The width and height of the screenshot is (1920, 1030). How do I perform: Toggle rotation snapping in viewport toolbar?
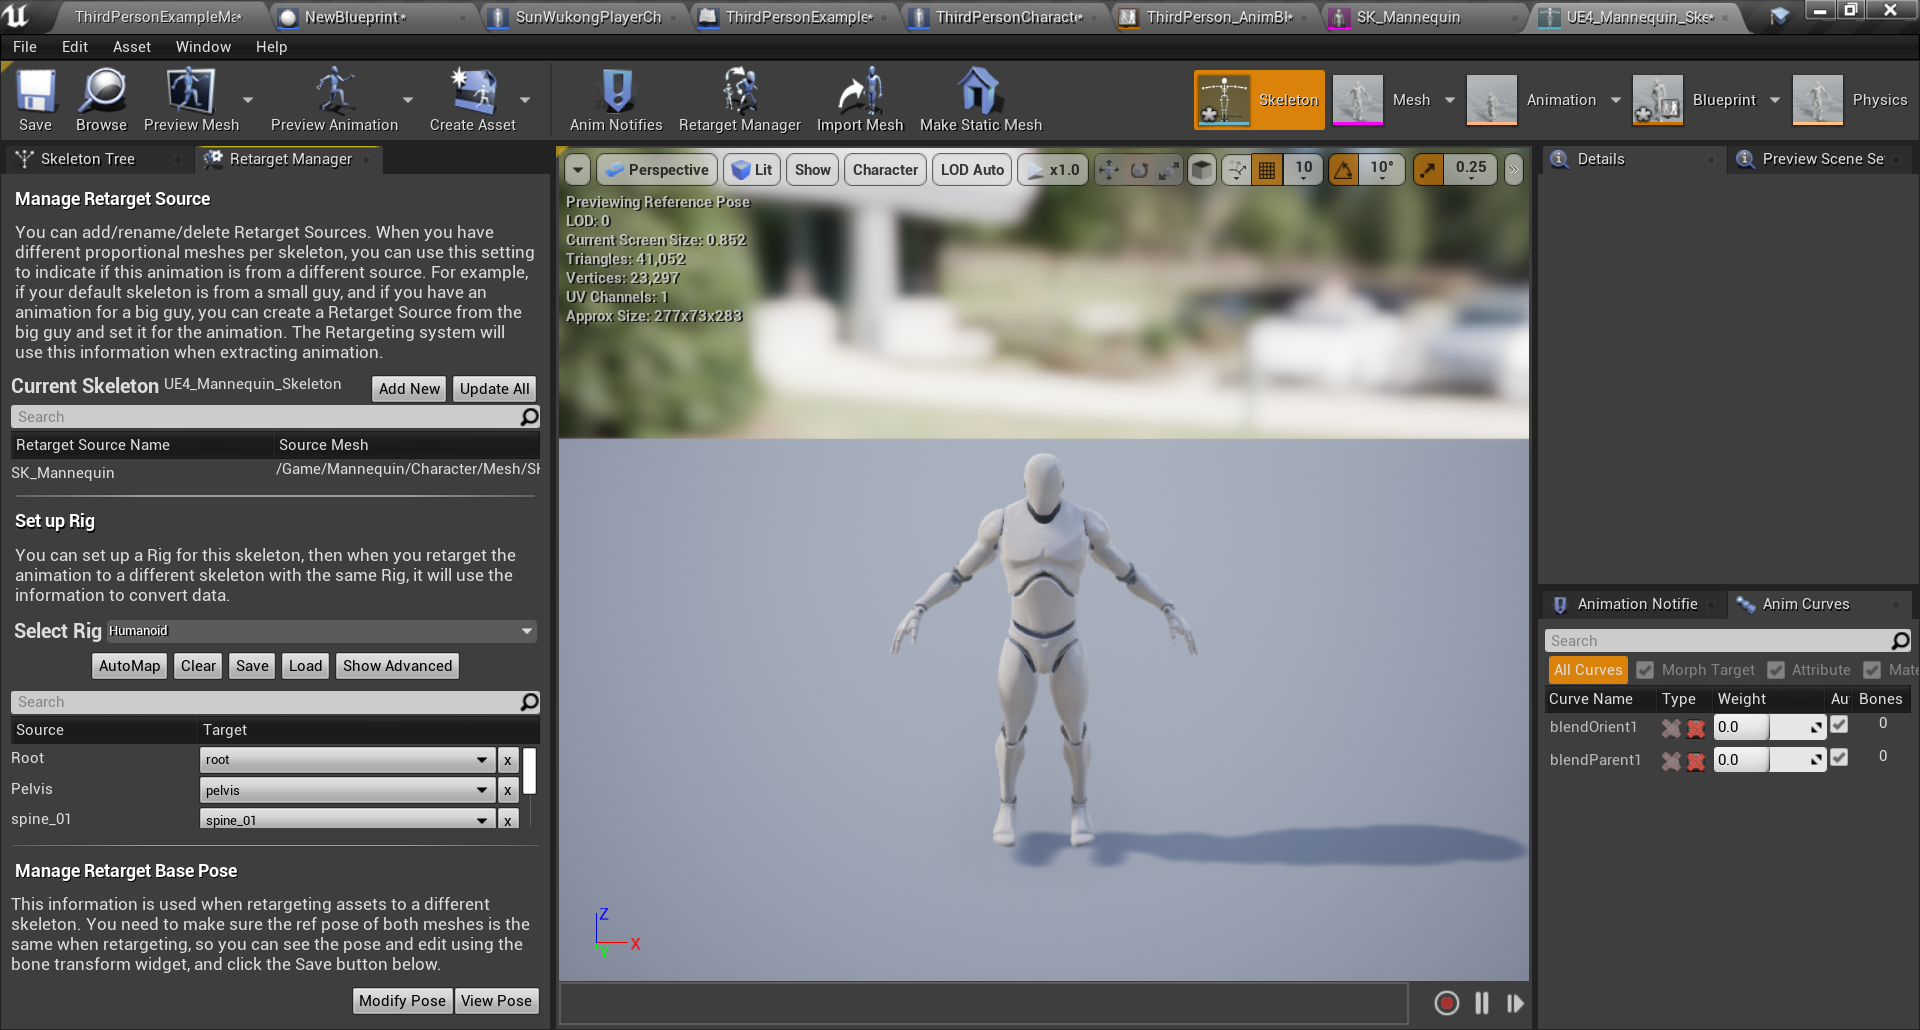(x=1343, y=170)
